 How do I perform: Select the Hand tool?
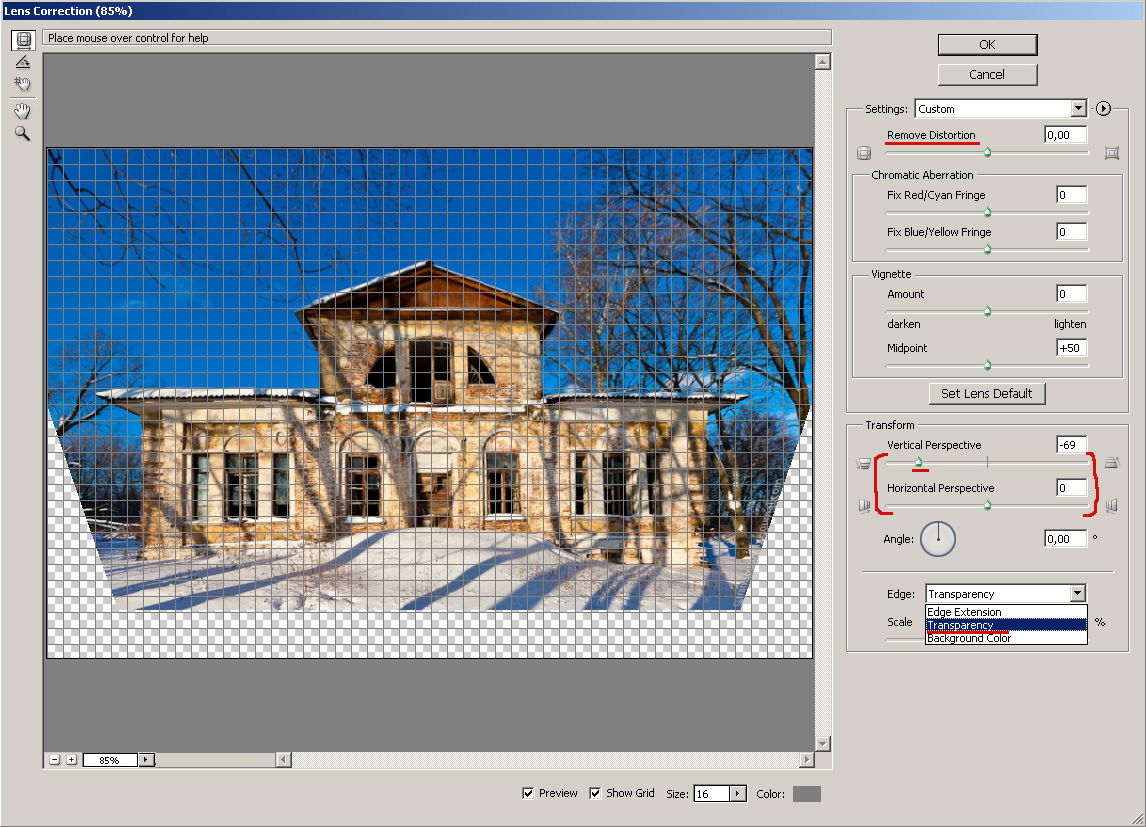pyautogui.click(x=23, y=111)
